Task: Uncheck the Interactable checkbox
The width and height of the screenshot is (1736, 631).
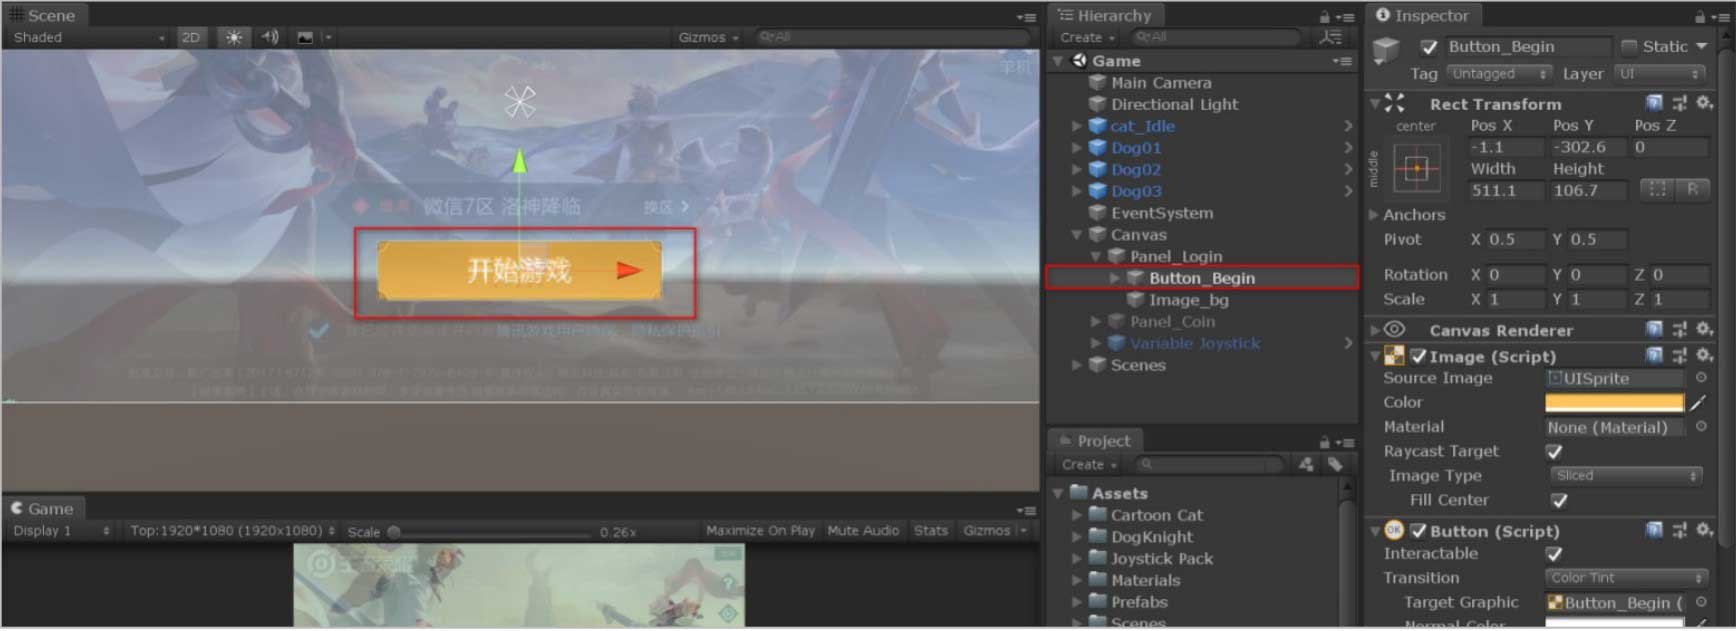Action: (1554, 554)
